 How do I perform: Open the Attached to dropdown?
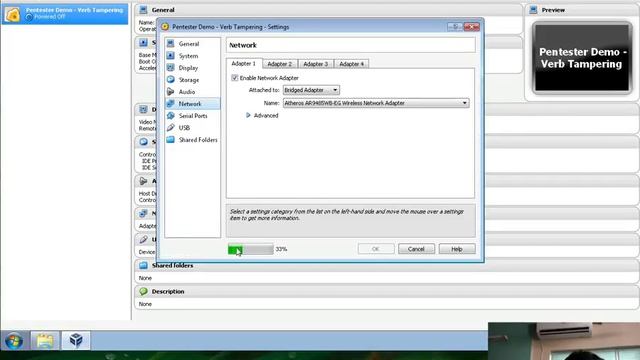pyautogui.click(x=311, y=90)
